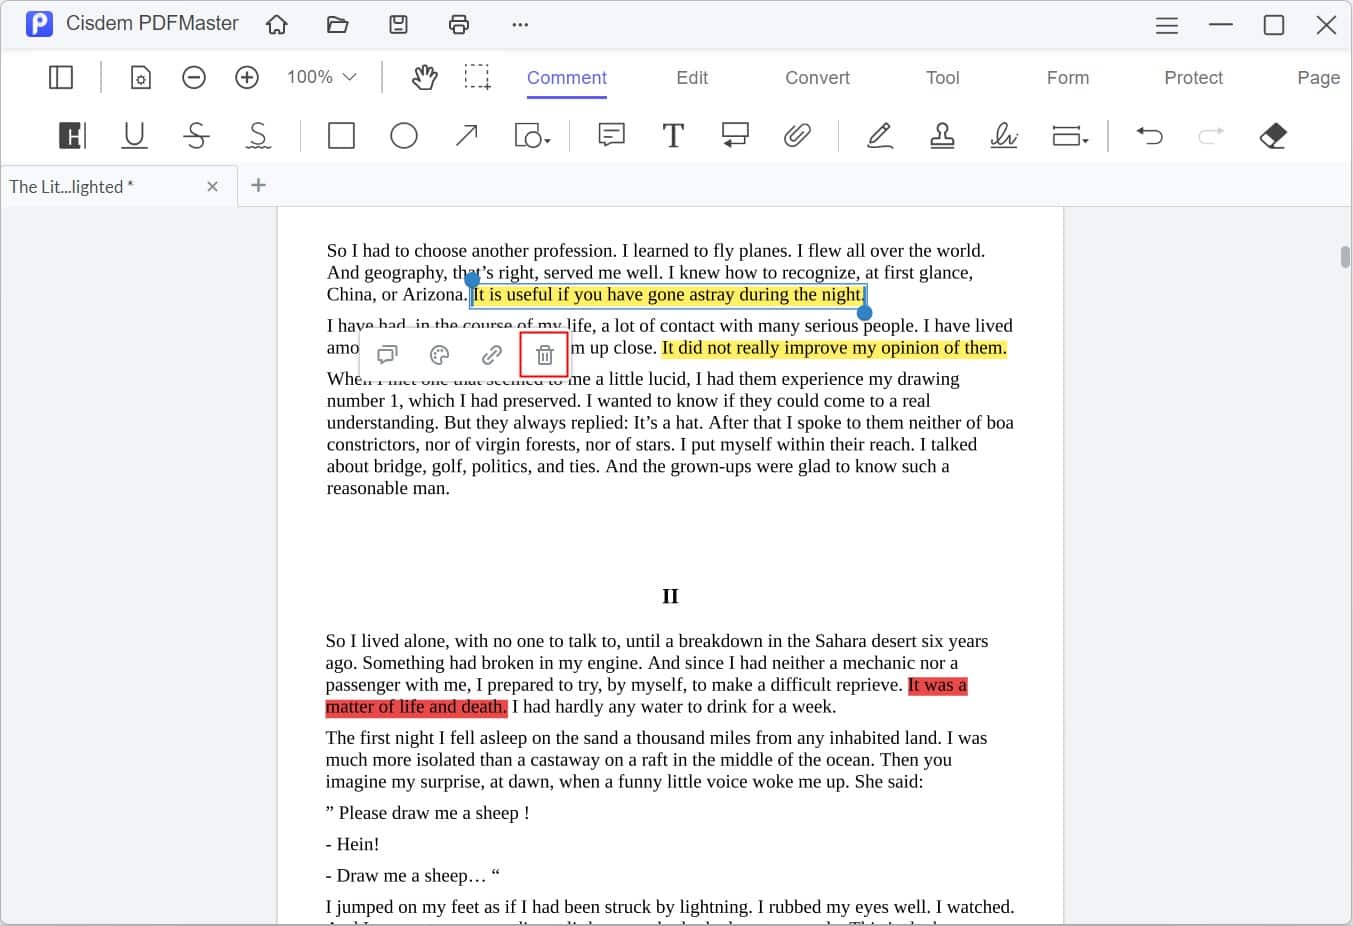Select the Highlight tool
Screen dimensions: 1353x926
click(71, 135)
